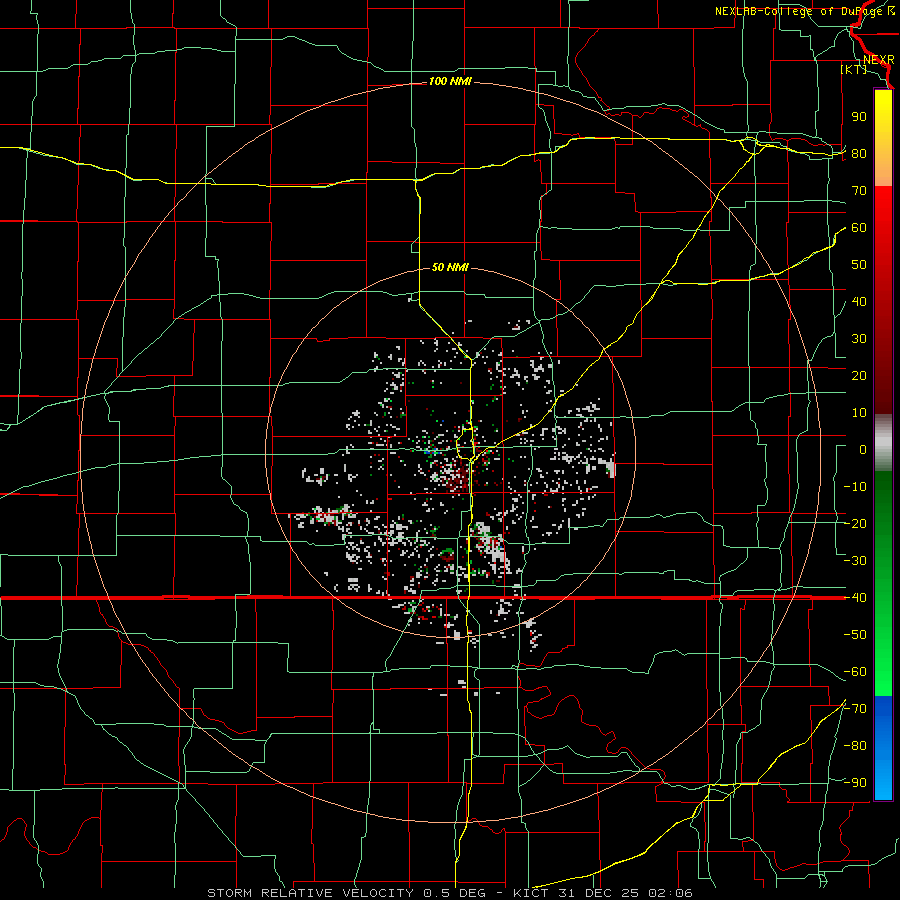This screenshot has height=900, width=900.
Task: Click the [KT] units label above the scale
Action: [854, 69]
